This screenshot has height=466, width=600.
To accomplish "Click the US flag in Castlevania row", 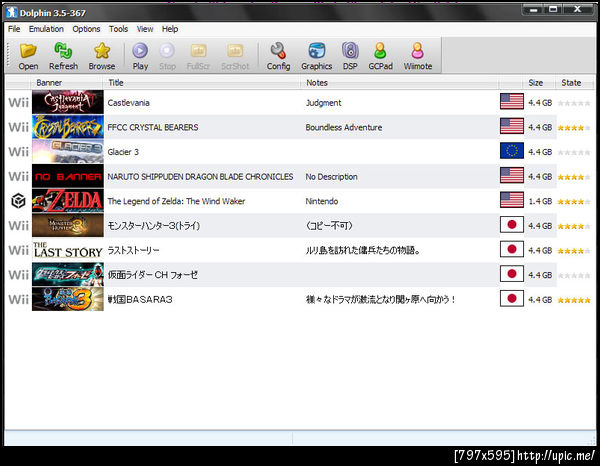I will 512,102.
